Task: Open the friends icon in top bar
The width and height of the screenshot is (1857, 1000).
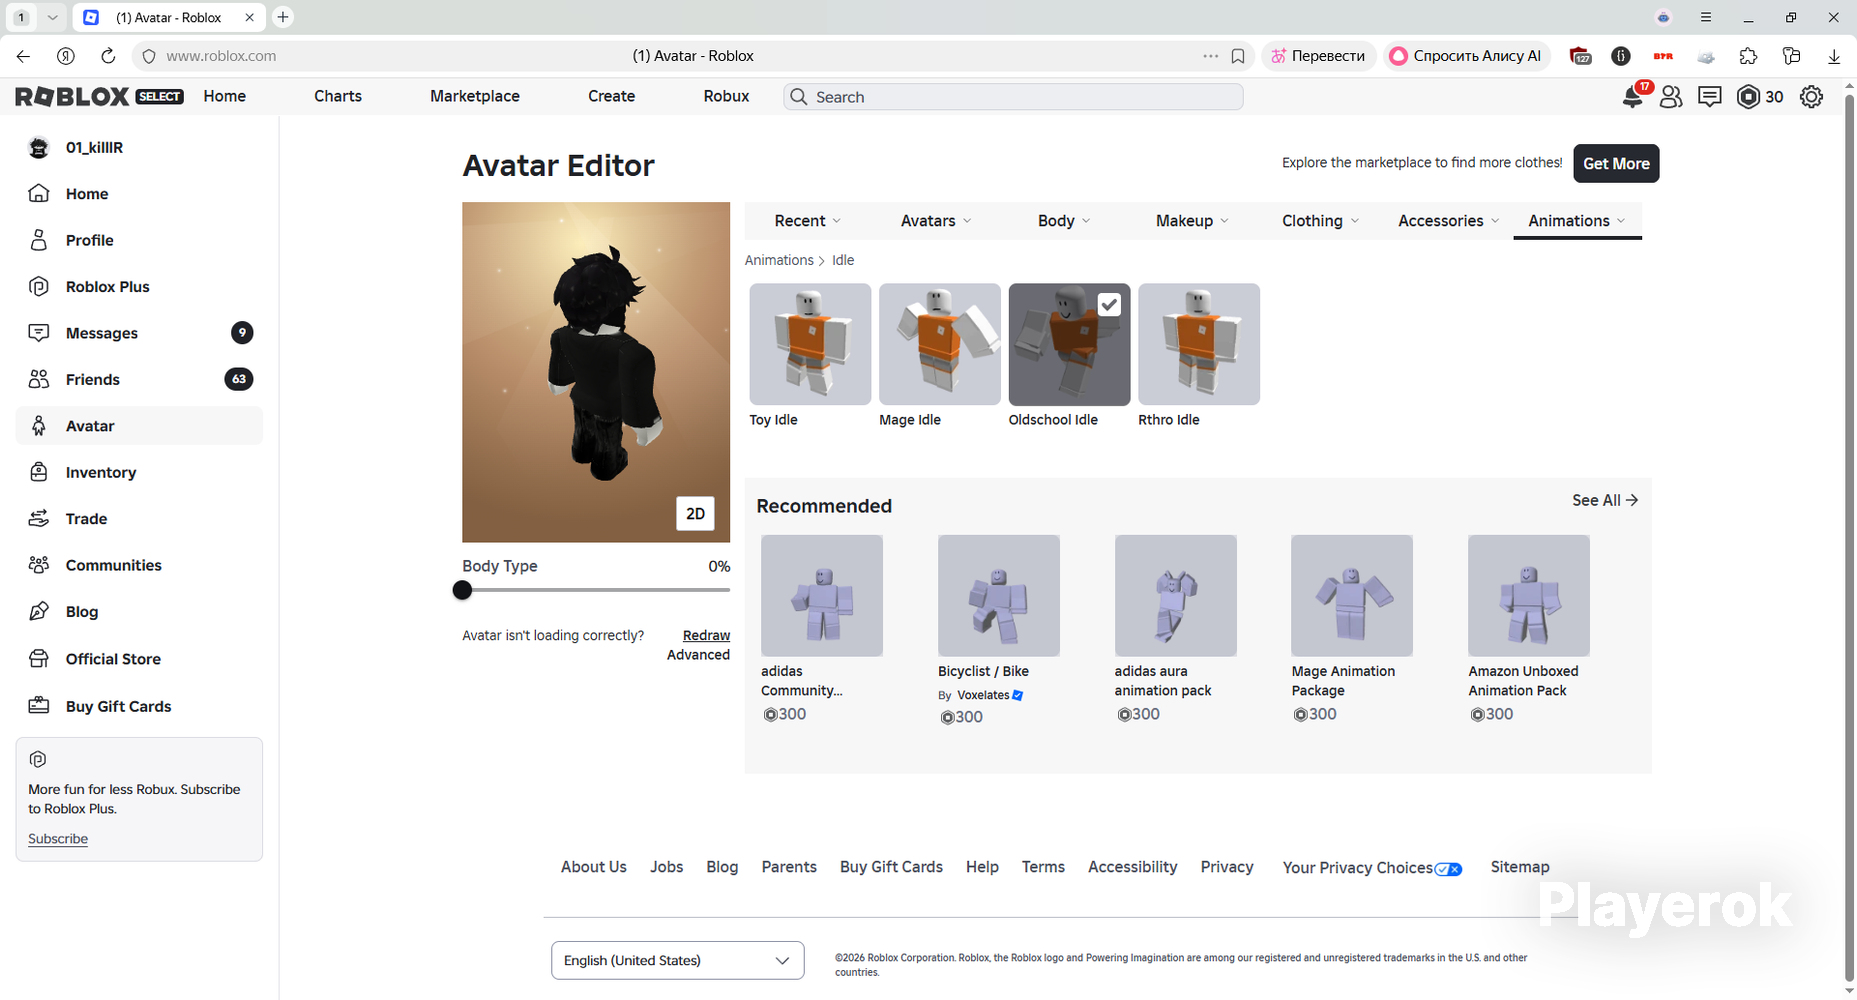Action: (x=1671, y=97)
